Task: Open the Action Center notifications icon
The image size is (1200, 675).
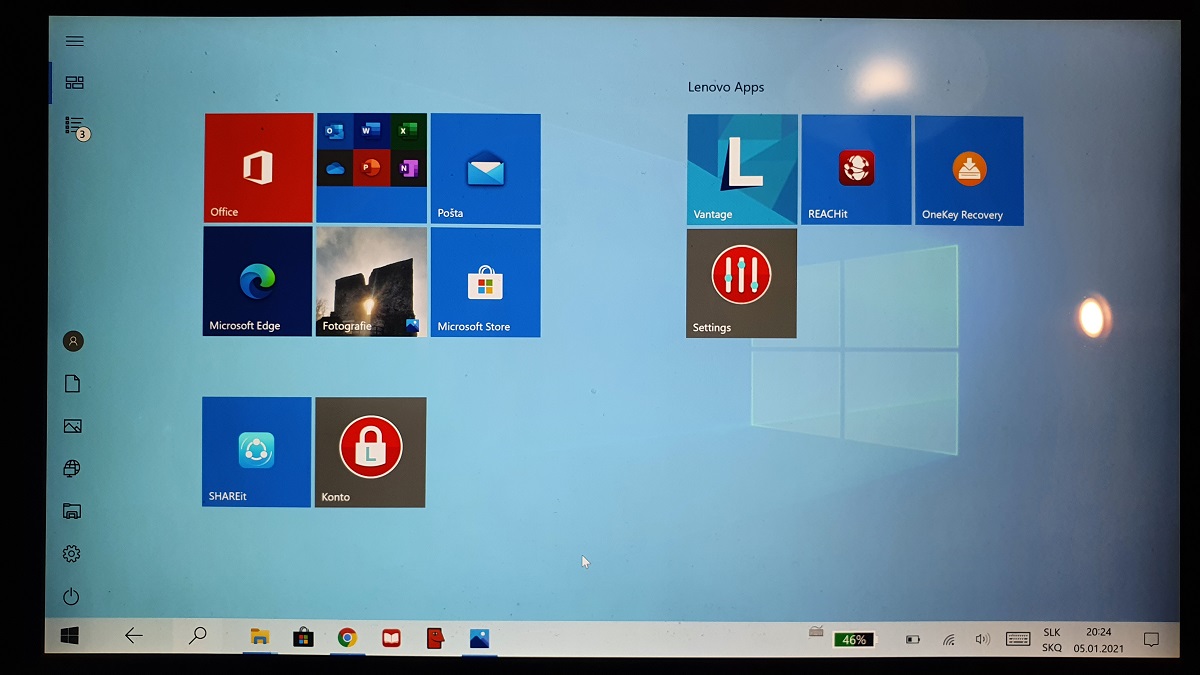Action: 1151,640
